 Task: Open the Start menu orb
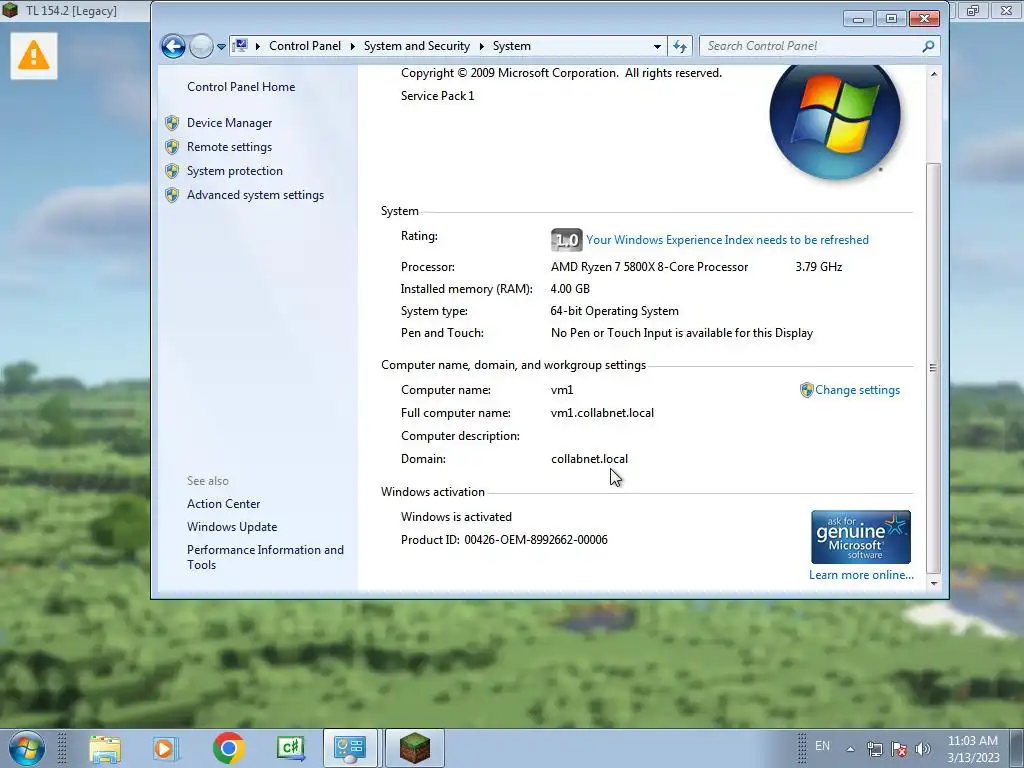[27, 748]
